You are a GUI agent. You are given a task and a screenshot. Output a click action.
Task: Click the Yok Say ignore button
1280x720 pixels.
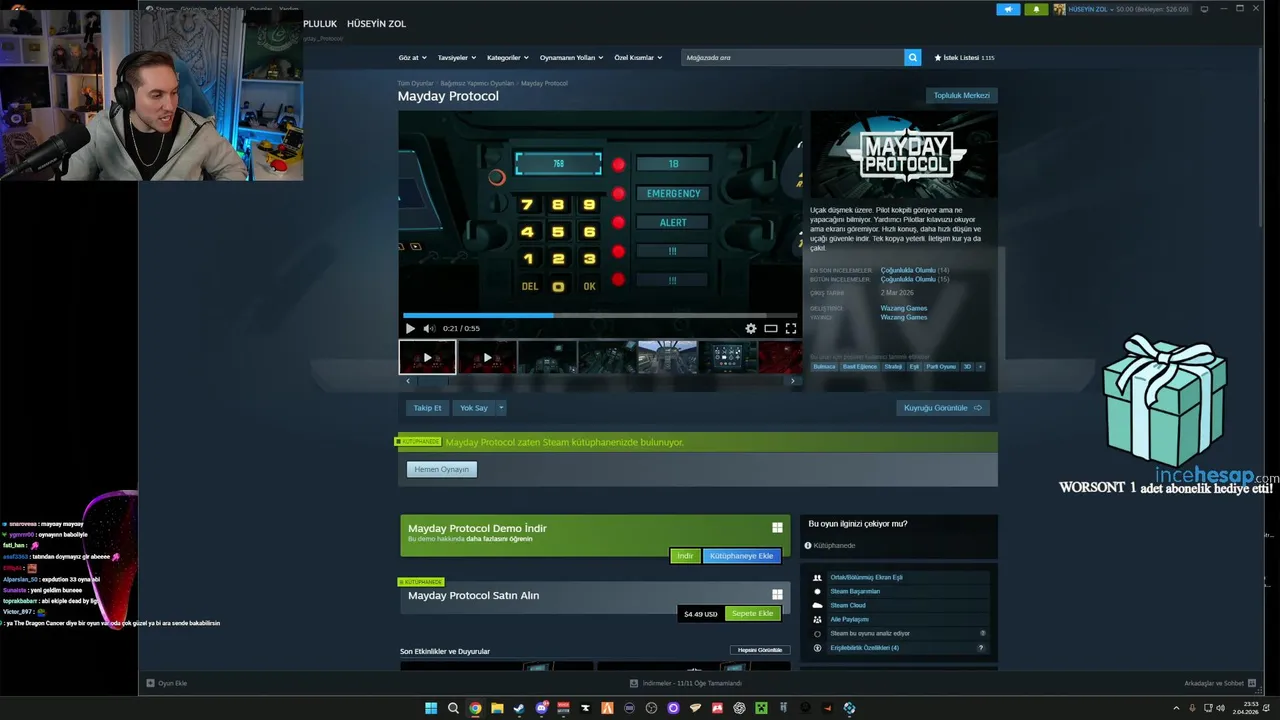tap(474, 408)
